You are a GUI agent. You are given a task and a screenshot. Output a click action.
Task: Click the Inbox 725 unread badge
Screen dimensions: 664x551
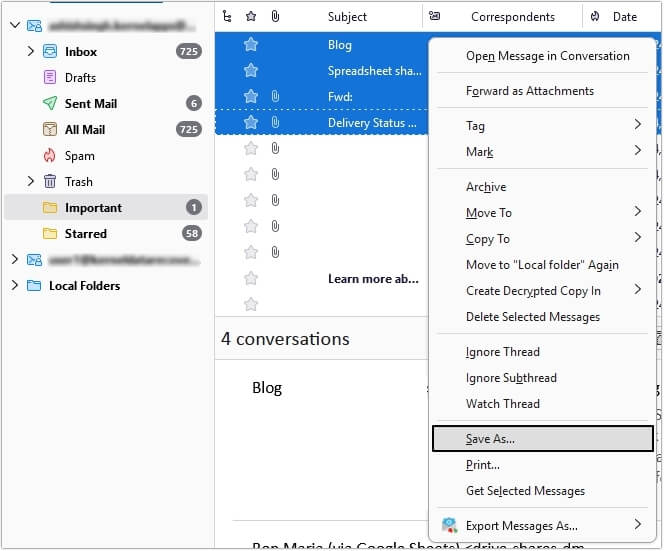click(x=188, y=51)
